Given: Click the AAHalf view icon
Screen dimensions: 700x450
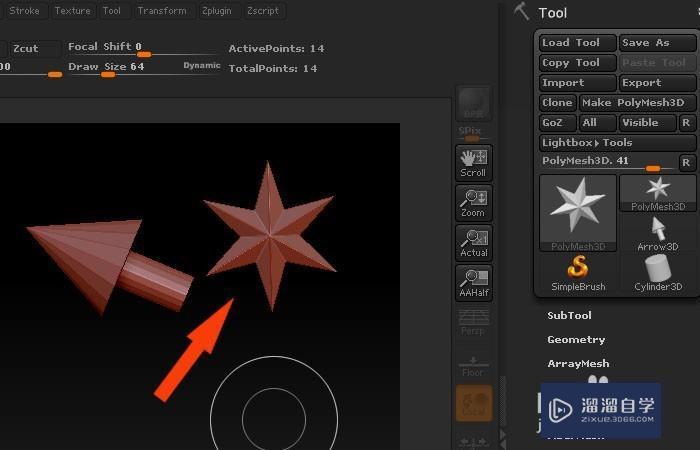Looking at the screenshot, I should point(474,283).
